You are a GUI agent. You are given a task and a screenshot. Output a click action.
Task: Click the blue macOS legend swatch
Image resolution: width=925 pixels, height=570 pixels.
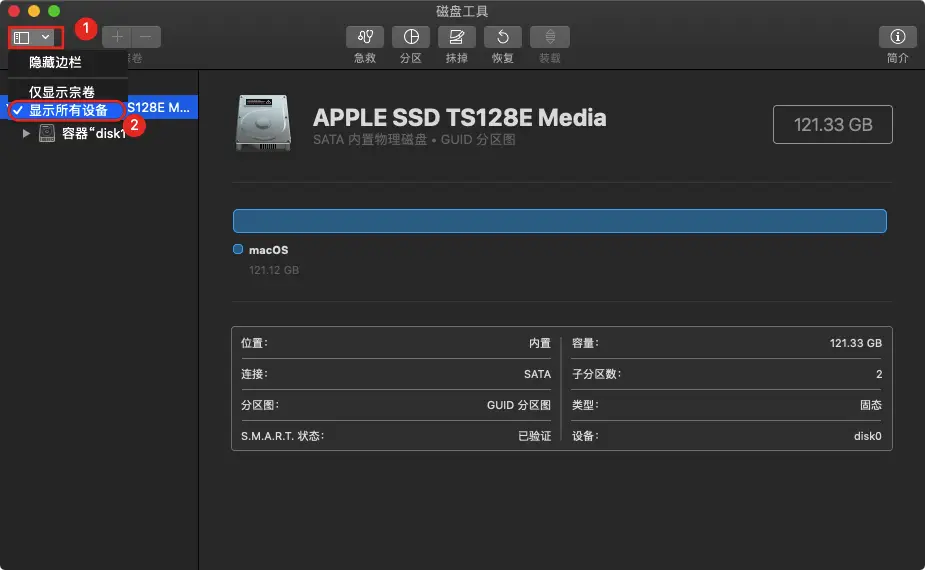pyautogui.click(x=238, y=250)
